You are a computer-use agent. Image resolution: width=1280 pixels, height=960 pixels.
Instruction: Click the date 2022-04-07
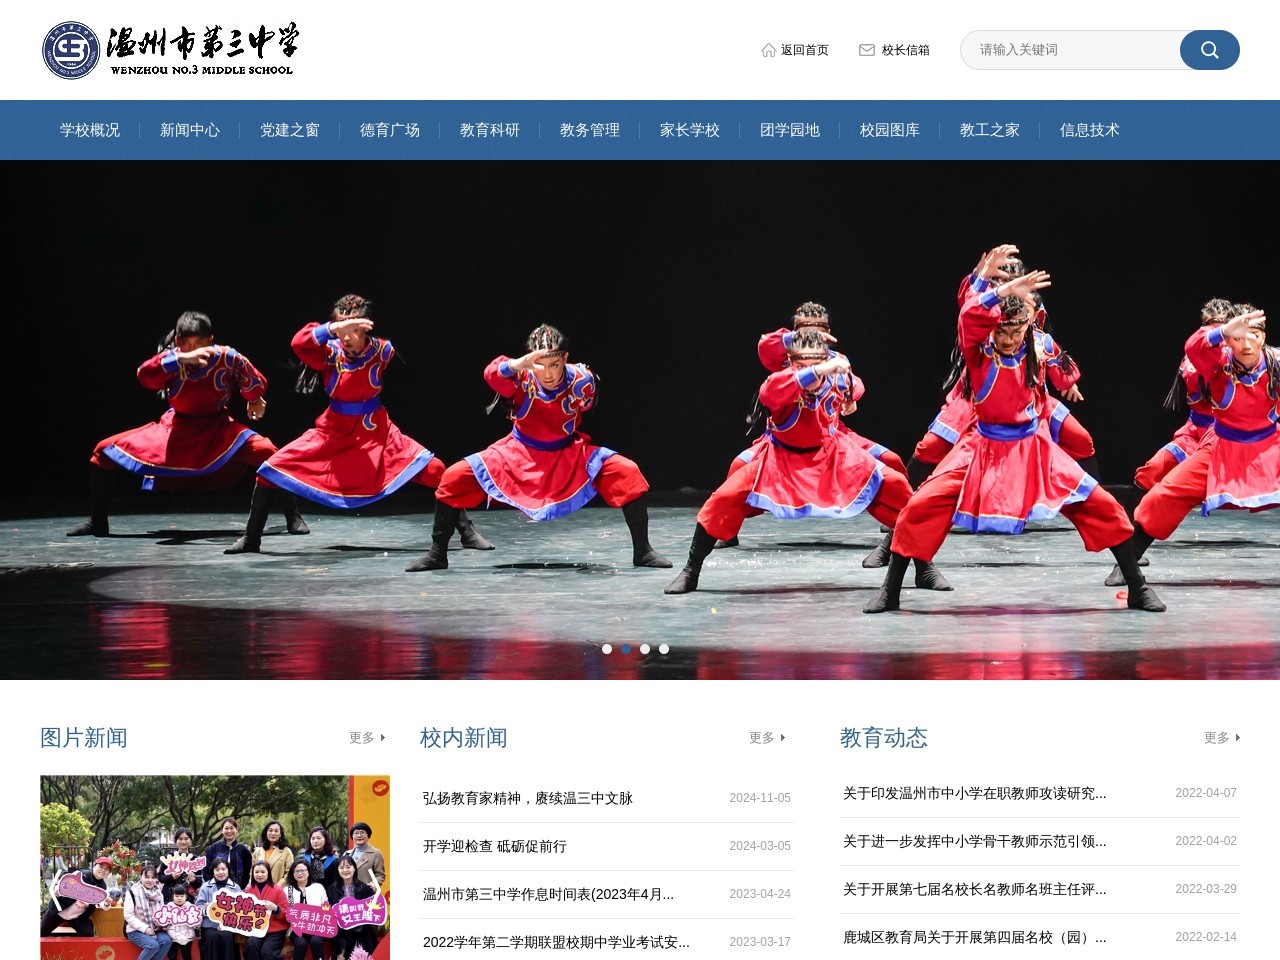pyautogui.click(x=1206, y=793)
